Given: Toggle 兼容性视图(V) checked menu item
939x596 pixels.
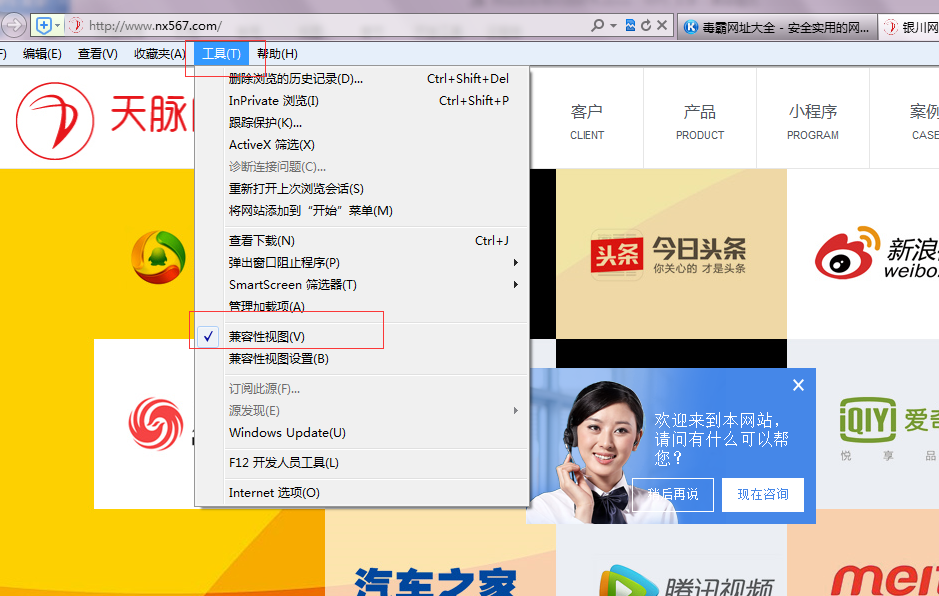Looking at the screenshot, I should [x=267, y=337].
